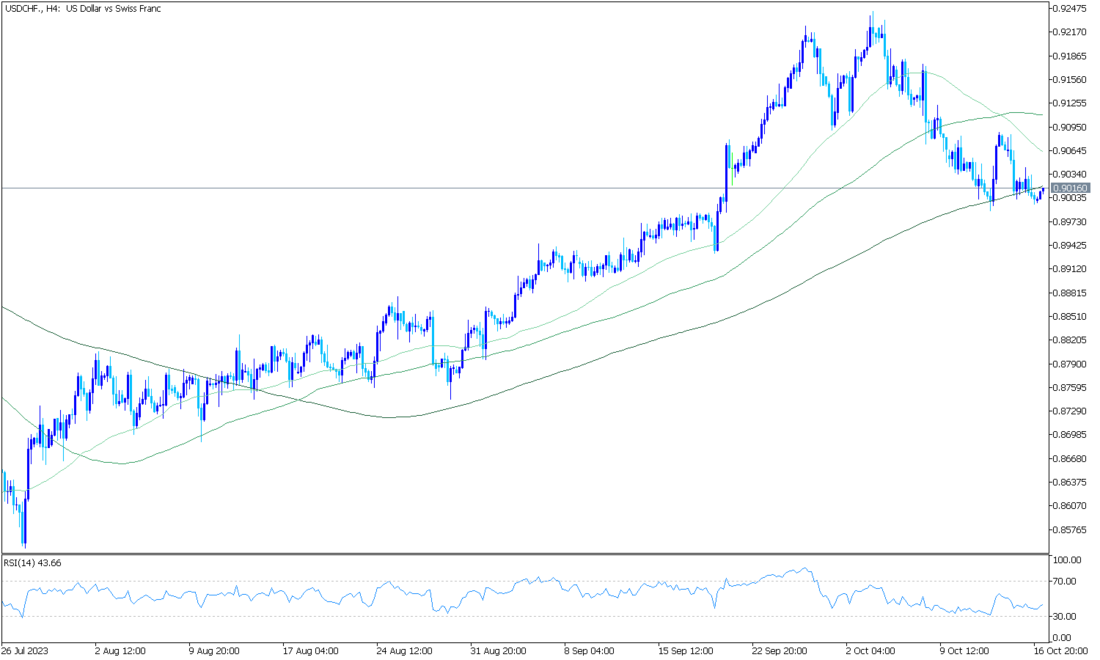Click the 0.88205 price axis label
This screenshot has width=1100, height=660.
tap(1070, 340)
